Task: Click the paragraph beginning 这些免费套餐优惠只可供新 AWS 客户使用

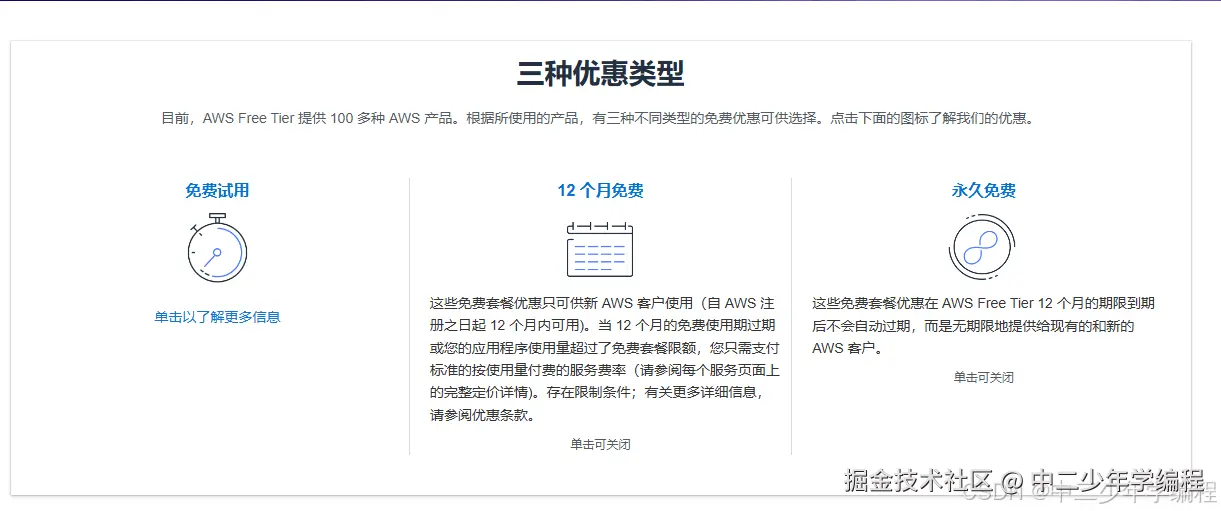Action: click(x=604, y=359)
